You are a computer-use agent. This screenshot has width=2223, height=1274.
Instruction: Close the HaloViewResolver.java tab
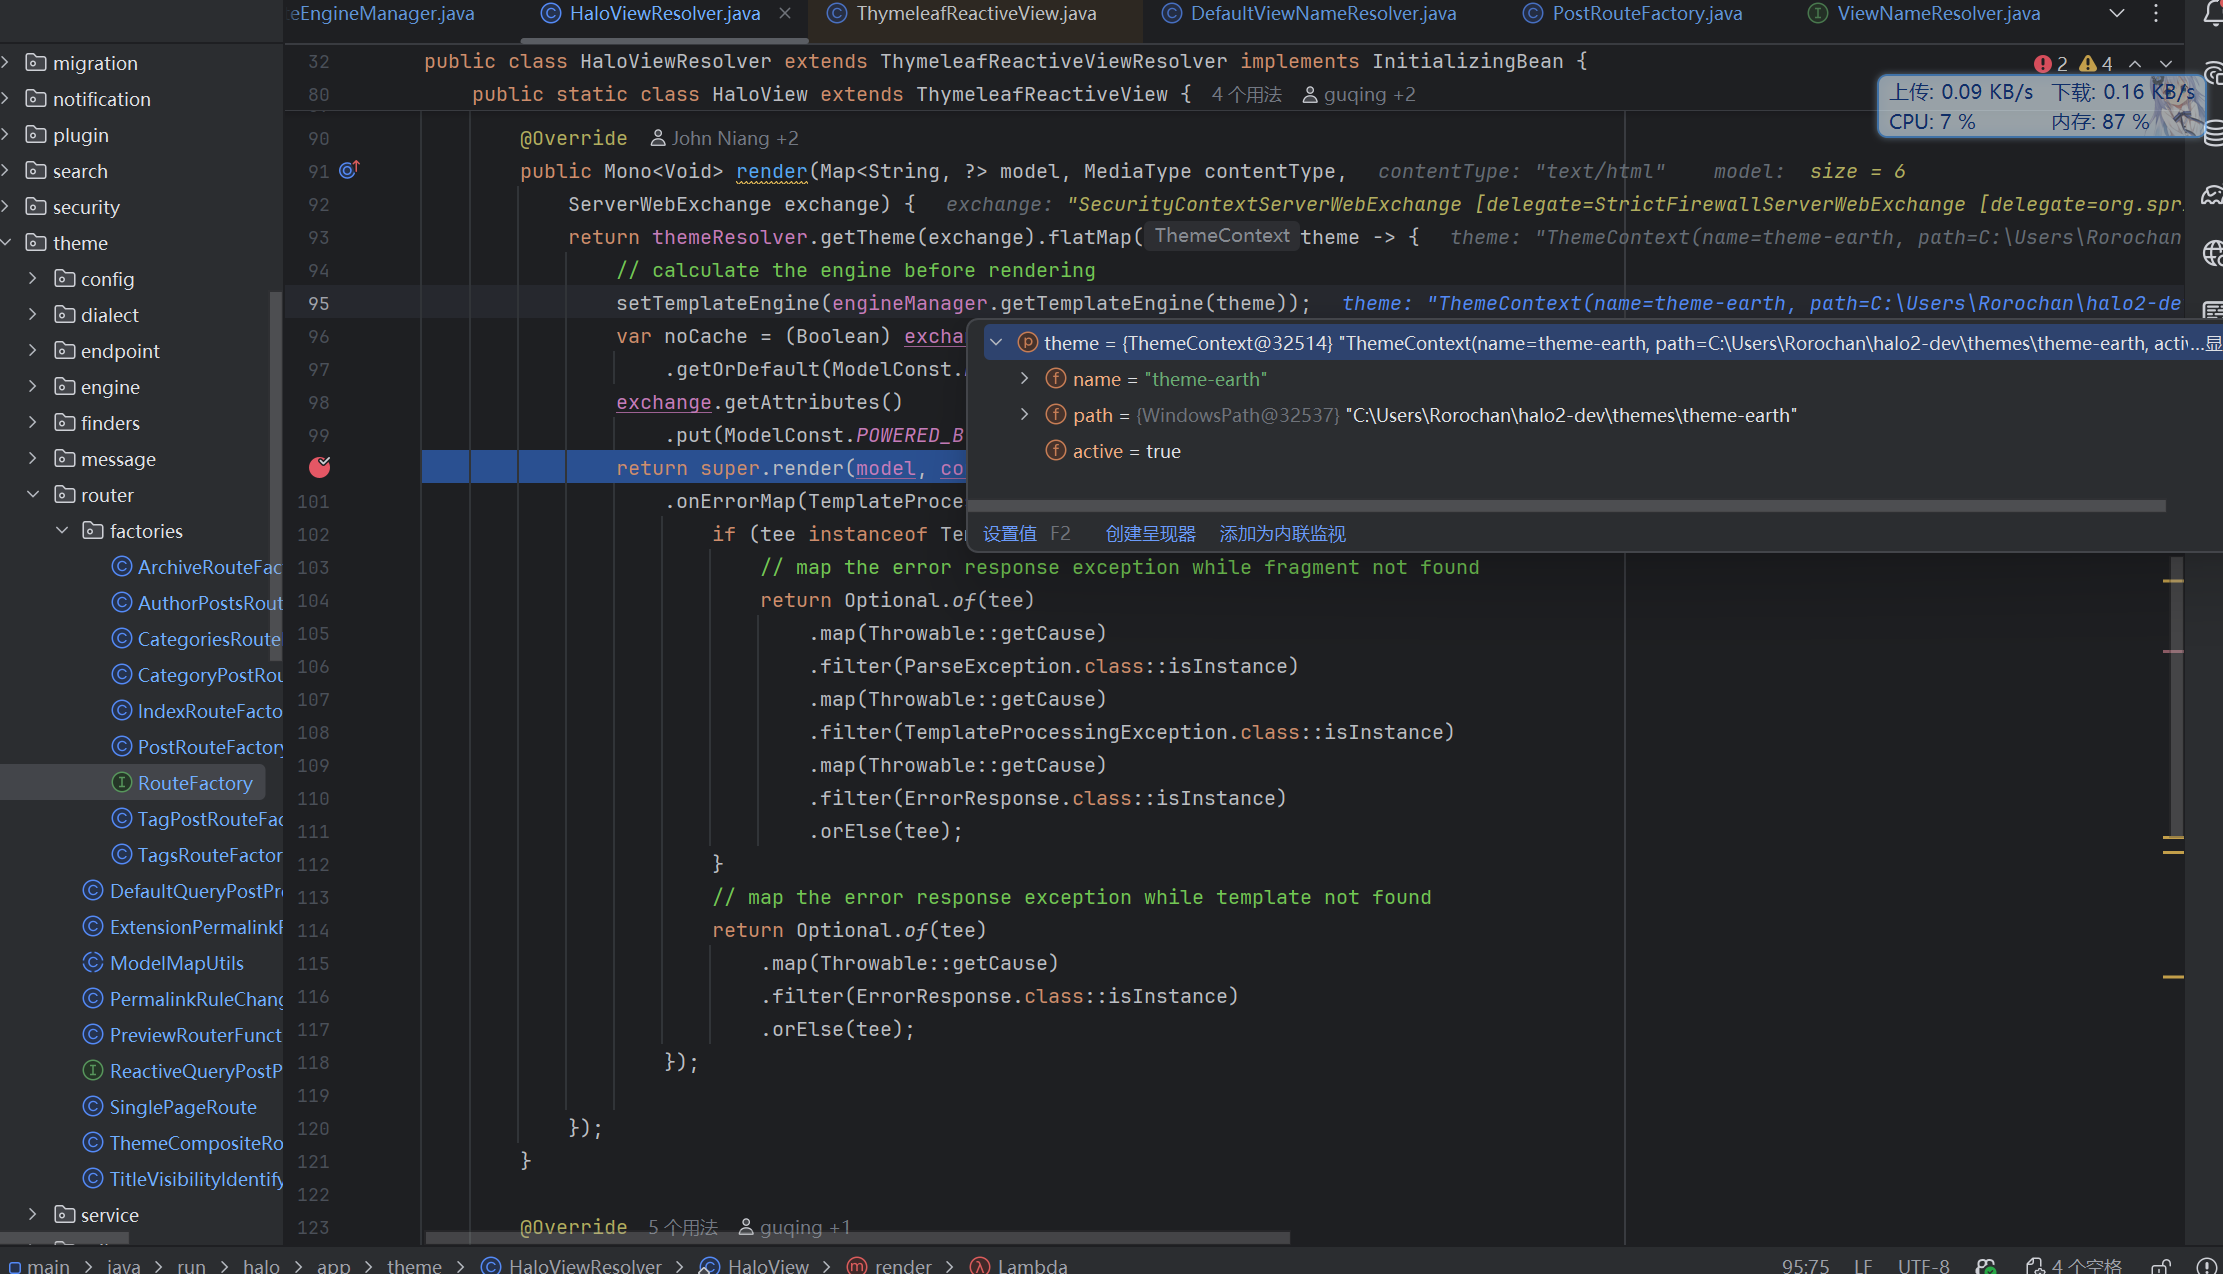785,13
